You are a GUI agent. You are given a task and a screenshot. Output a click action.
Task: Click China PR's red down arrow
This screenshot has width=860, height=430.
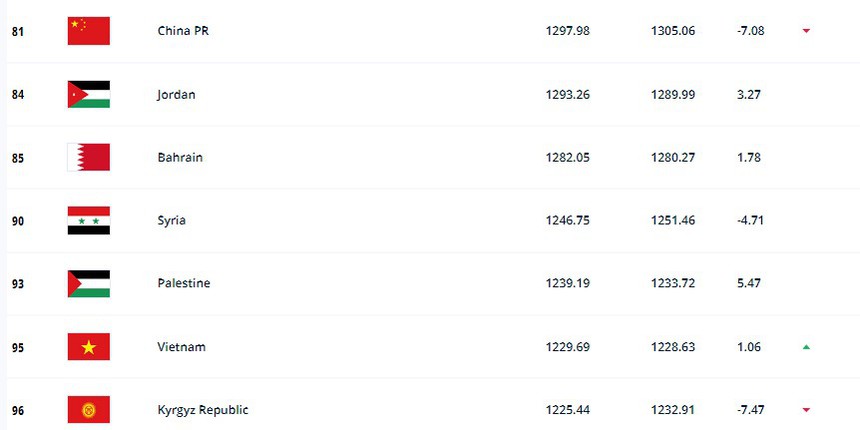tap(806, 31)
